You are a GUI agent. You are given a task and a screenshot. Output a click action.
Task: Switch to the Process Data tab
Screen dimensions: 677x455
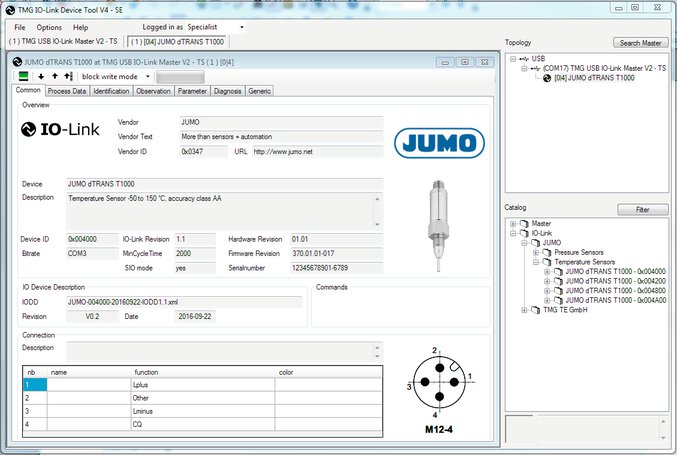point(67,91)
